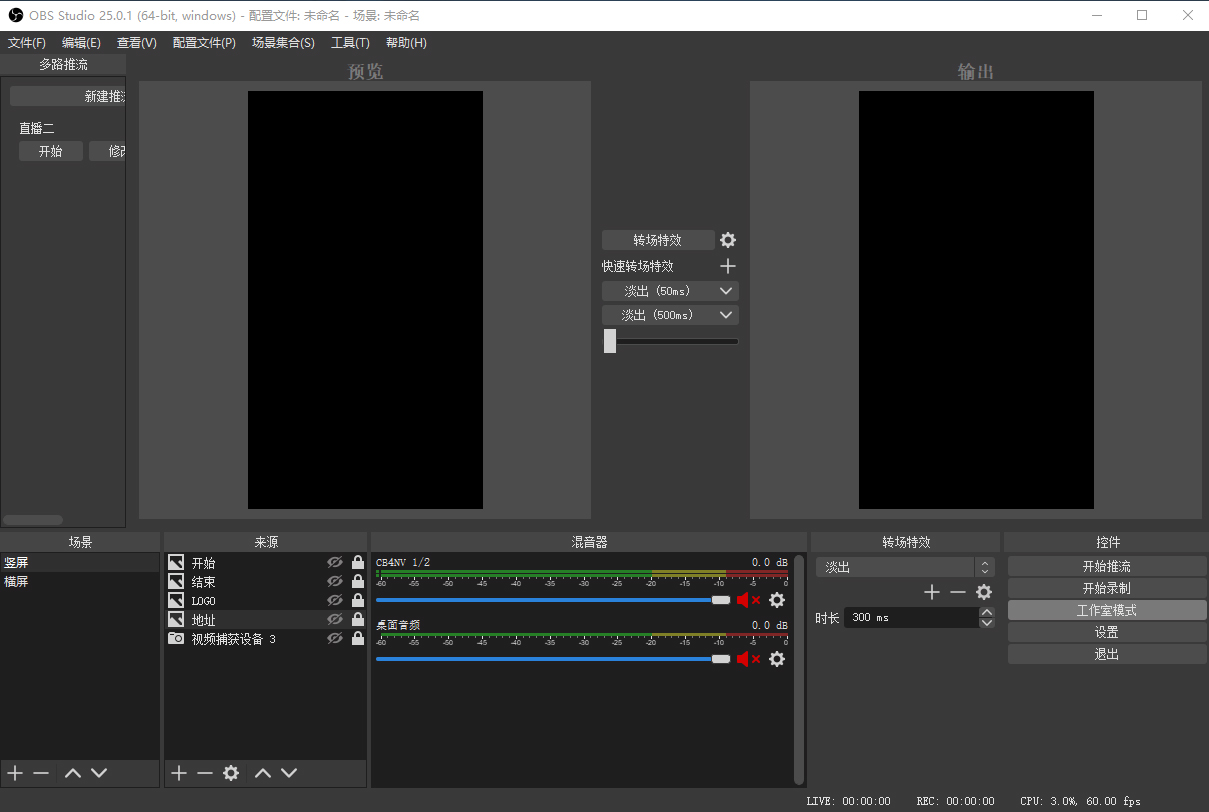Toggle visibility of the 开始 source
The height and width of the screenshot is (812, 1209).
335,563
